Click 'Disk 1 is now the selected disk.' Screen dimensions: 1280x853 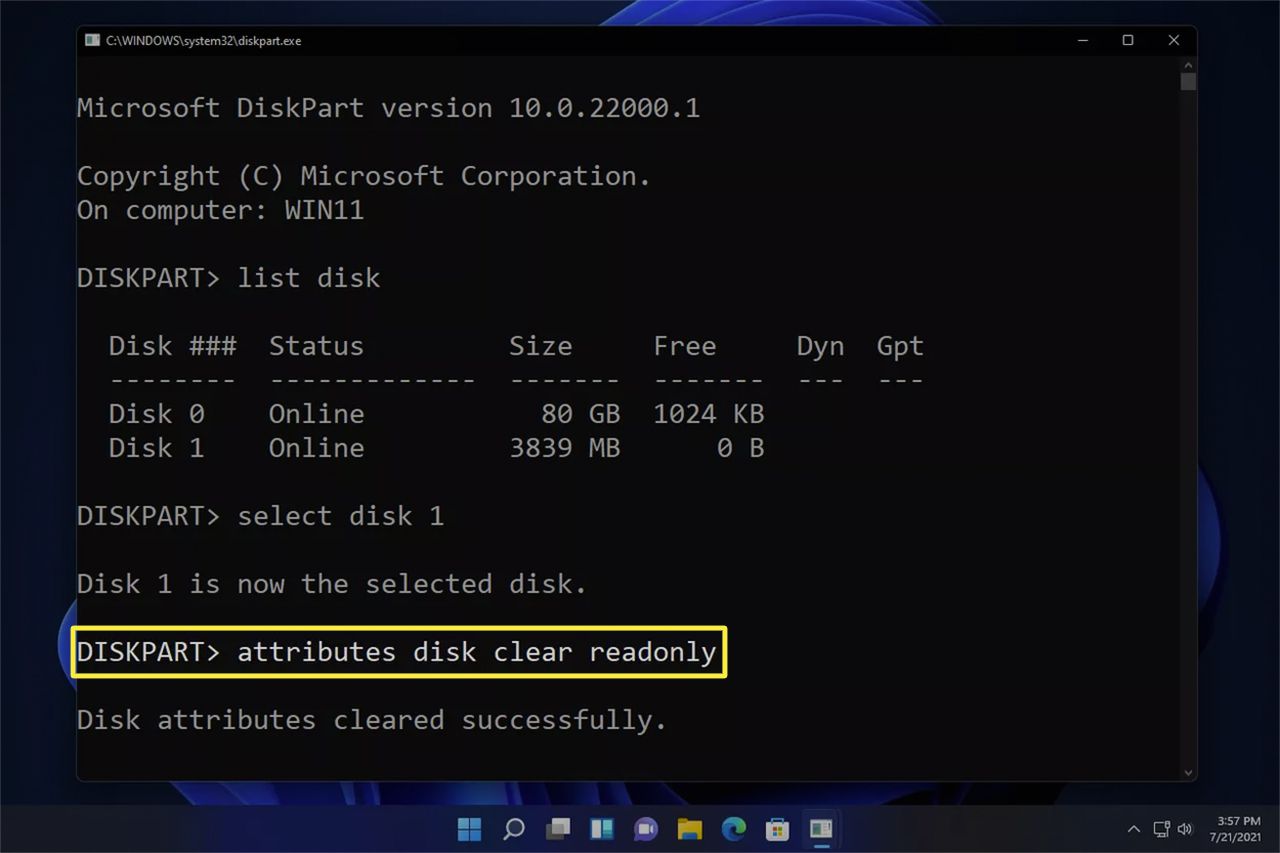332,584
